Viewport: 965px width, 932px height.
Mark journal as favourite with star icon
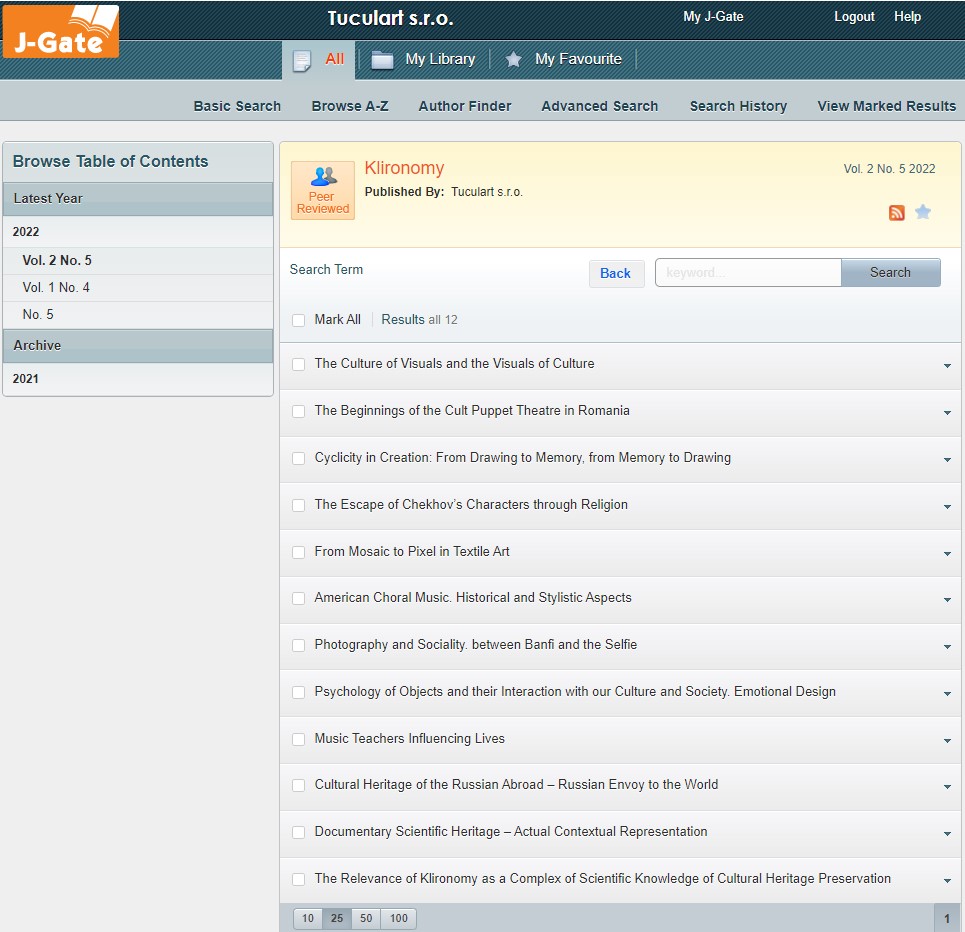pos(923,212)
